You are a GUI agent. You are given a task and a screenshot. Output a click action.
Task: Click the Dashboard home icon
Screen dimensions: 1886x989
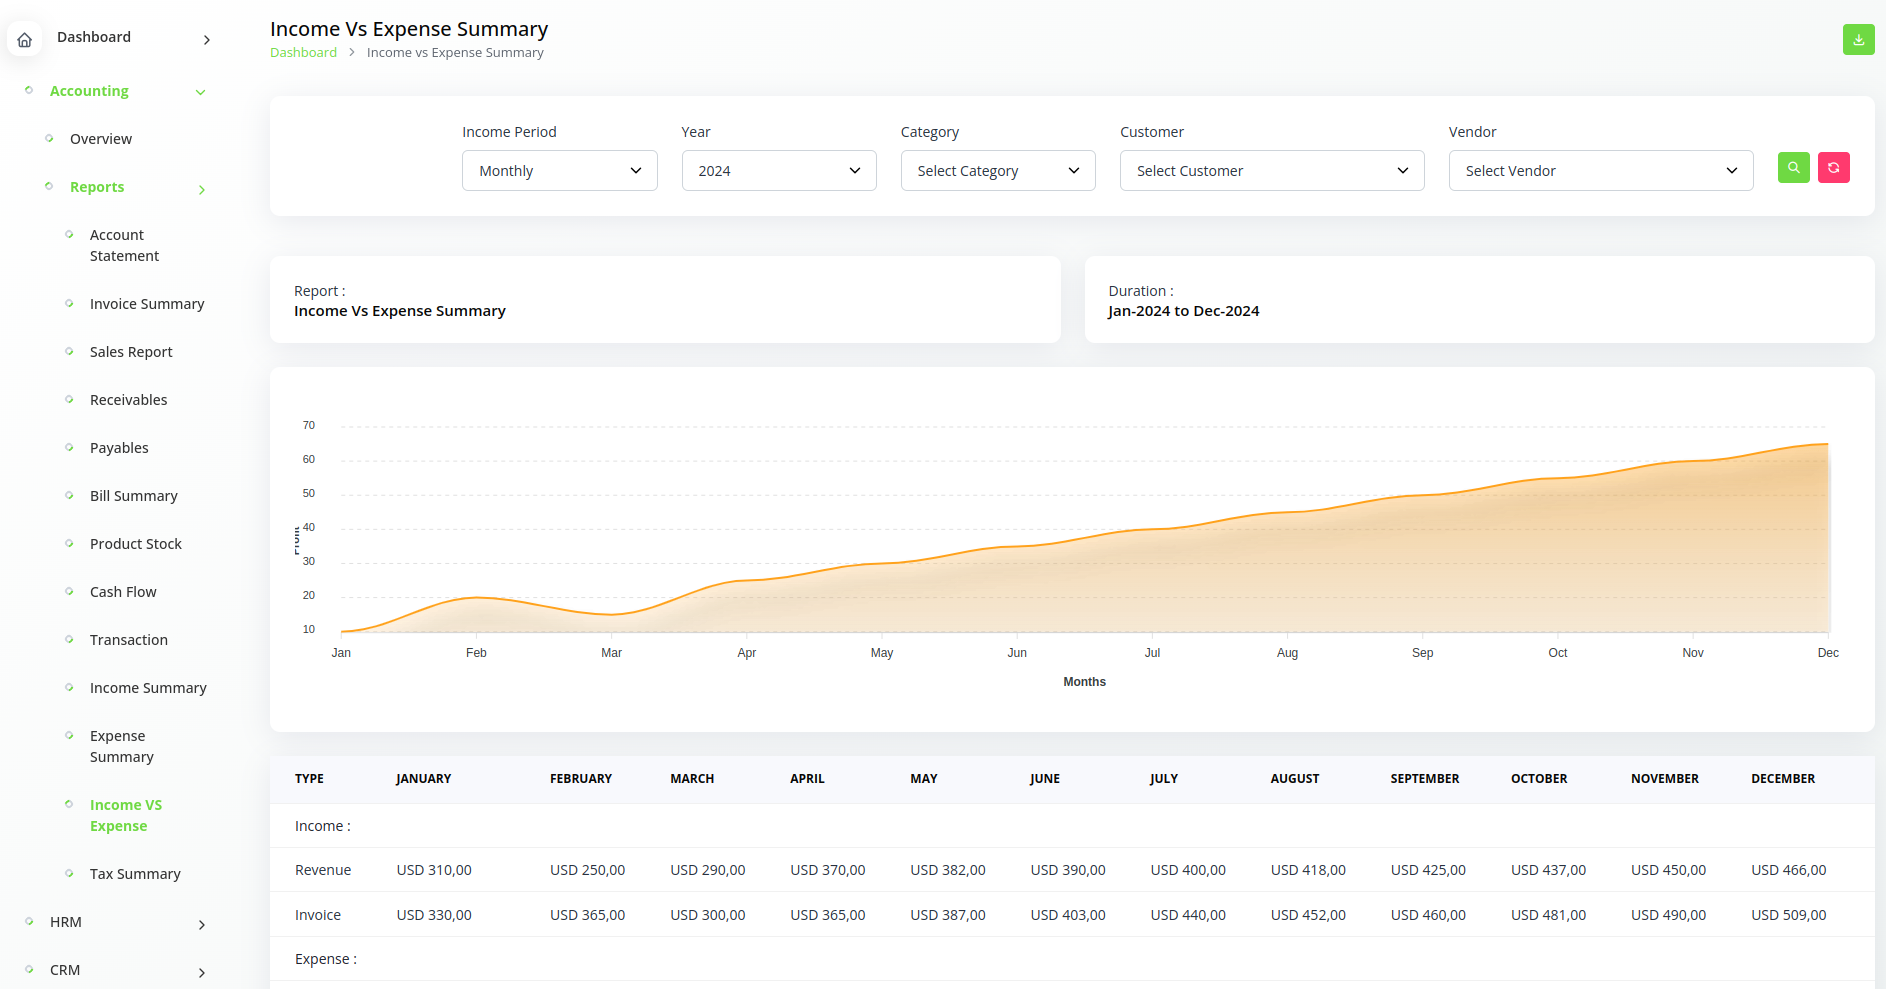25,40
